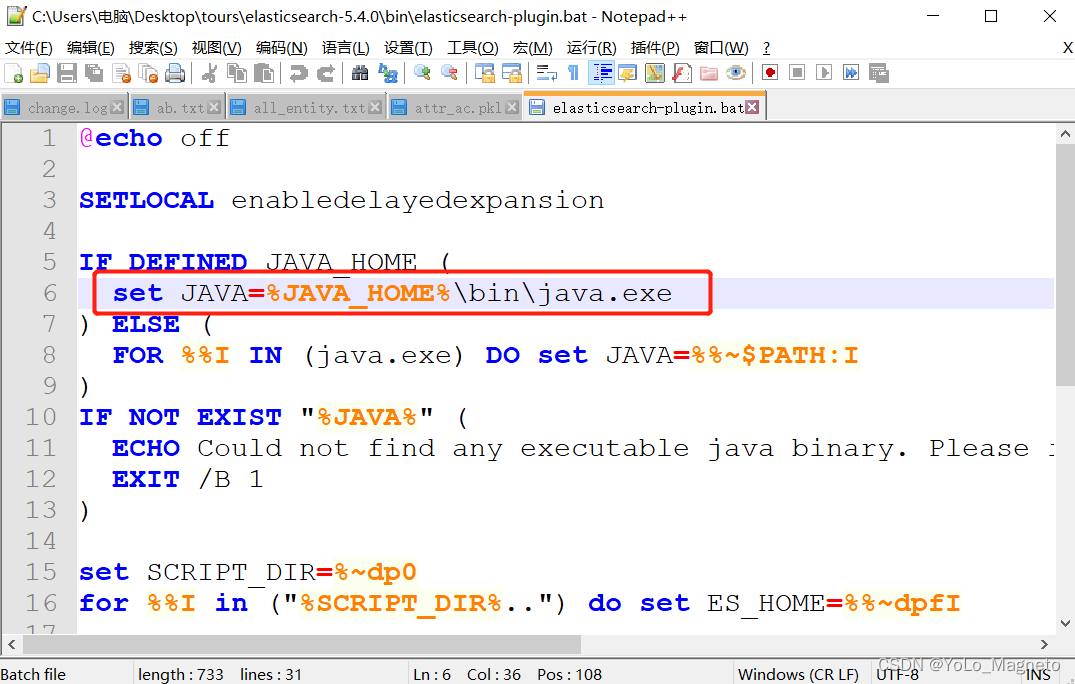Open an existing file

tap(39, 73)
